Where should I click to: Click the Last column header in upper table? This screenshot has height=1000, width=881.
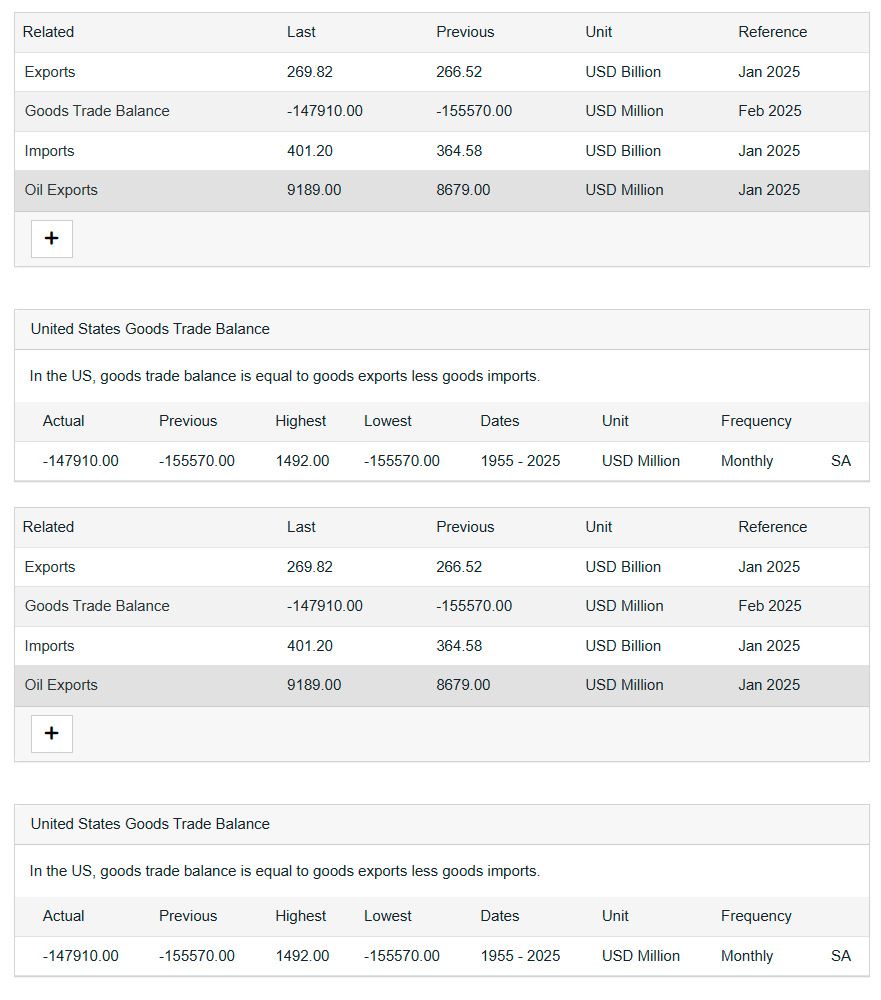point(301,32)
